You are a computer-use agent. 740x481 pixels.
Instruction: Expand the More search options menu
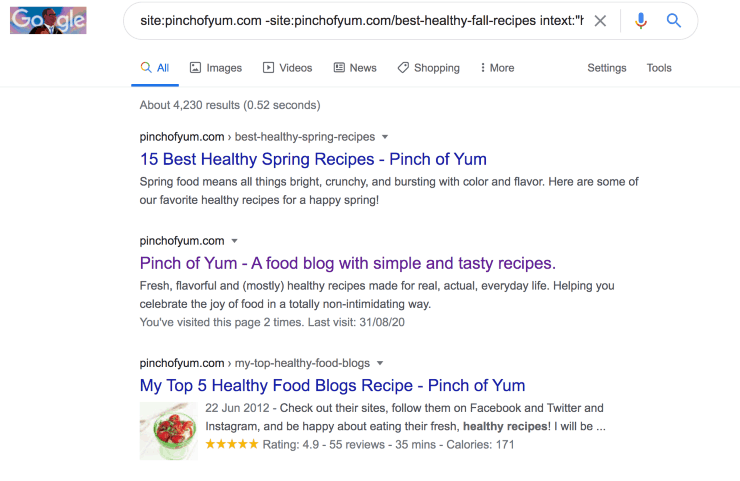pos(497,68)
